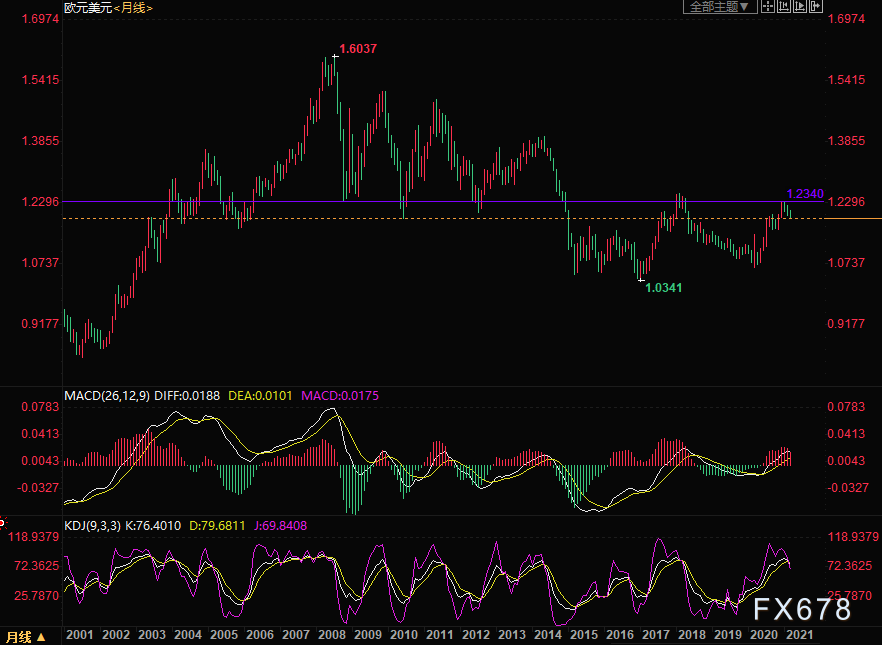
Task: Click the chart play-forward icon
Action: point(800,7)
